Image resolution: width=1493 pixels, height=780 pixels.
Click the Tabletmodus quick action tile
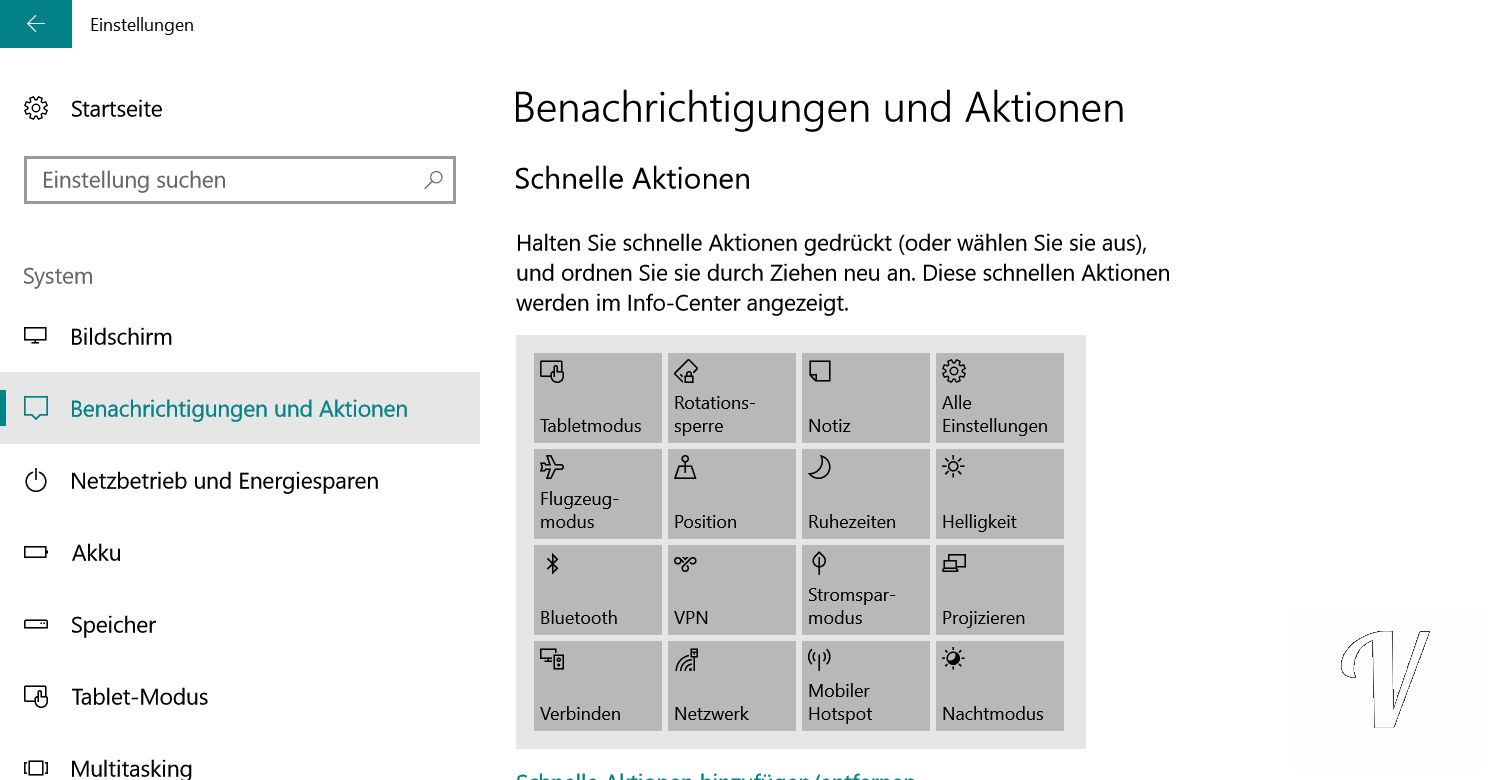click(x=597, y=397)
